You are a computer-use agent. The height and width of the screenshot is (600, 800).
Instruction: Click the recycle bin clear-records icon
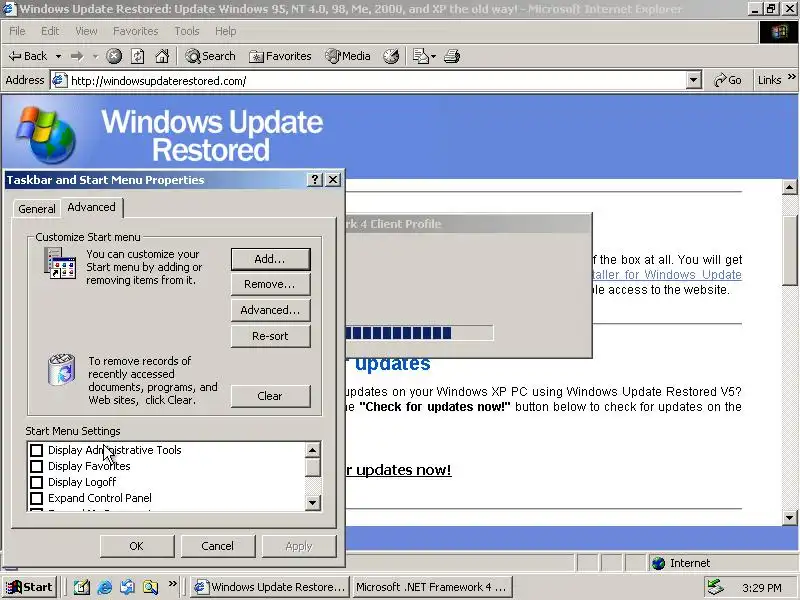click(61, 369)
